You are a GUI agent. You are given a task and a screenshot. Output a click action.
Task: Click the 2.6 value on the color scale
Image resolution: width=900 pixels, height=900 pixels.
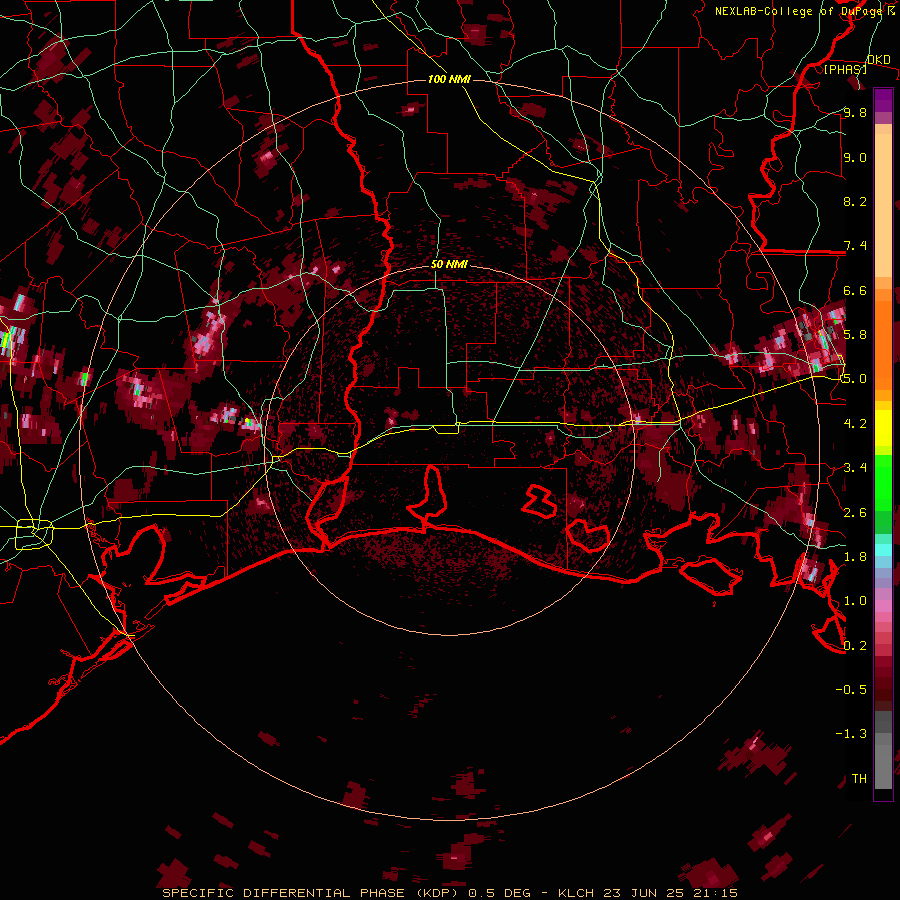[x=855, y=513]
